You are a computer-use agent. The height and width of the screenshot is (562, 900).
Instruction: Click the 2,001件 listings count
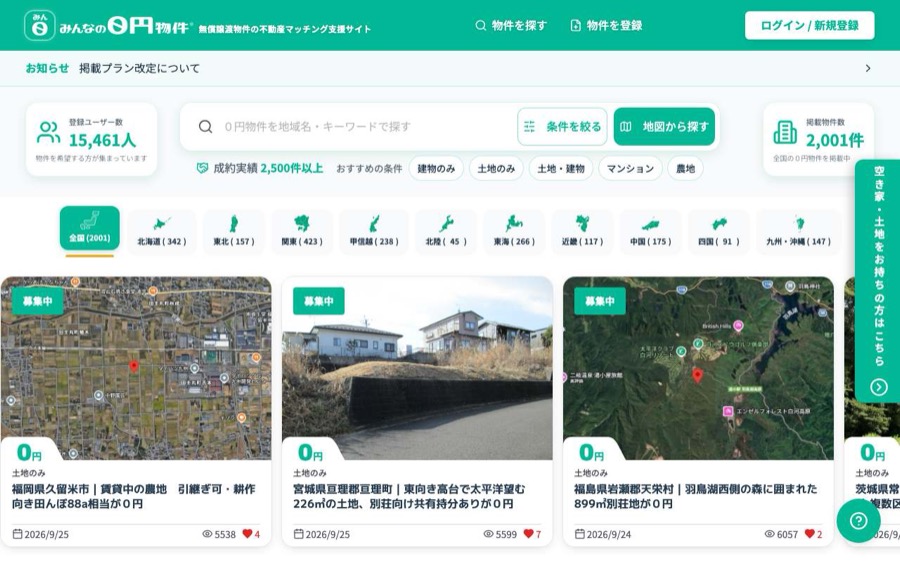(x=835, y=141)
